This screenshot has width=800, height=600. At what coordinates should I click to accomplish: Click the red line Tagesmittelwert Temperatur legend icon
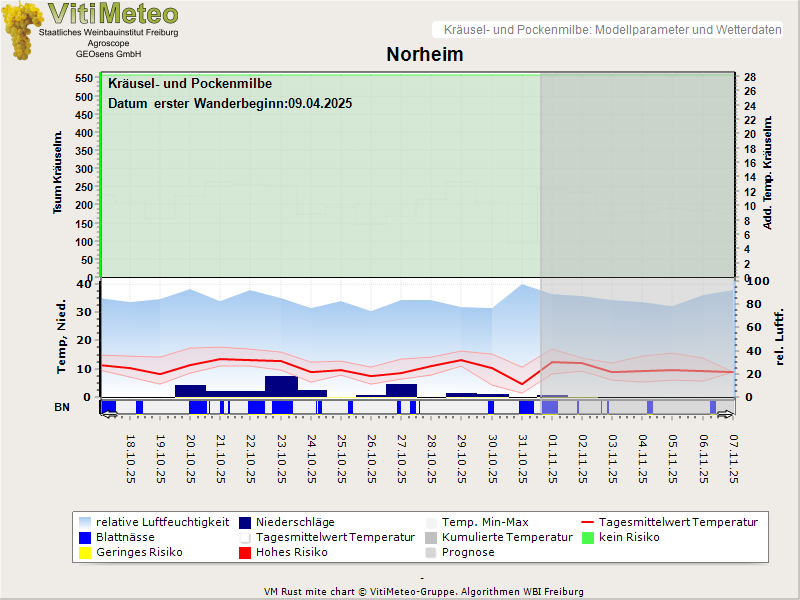[x=588, y=522]
